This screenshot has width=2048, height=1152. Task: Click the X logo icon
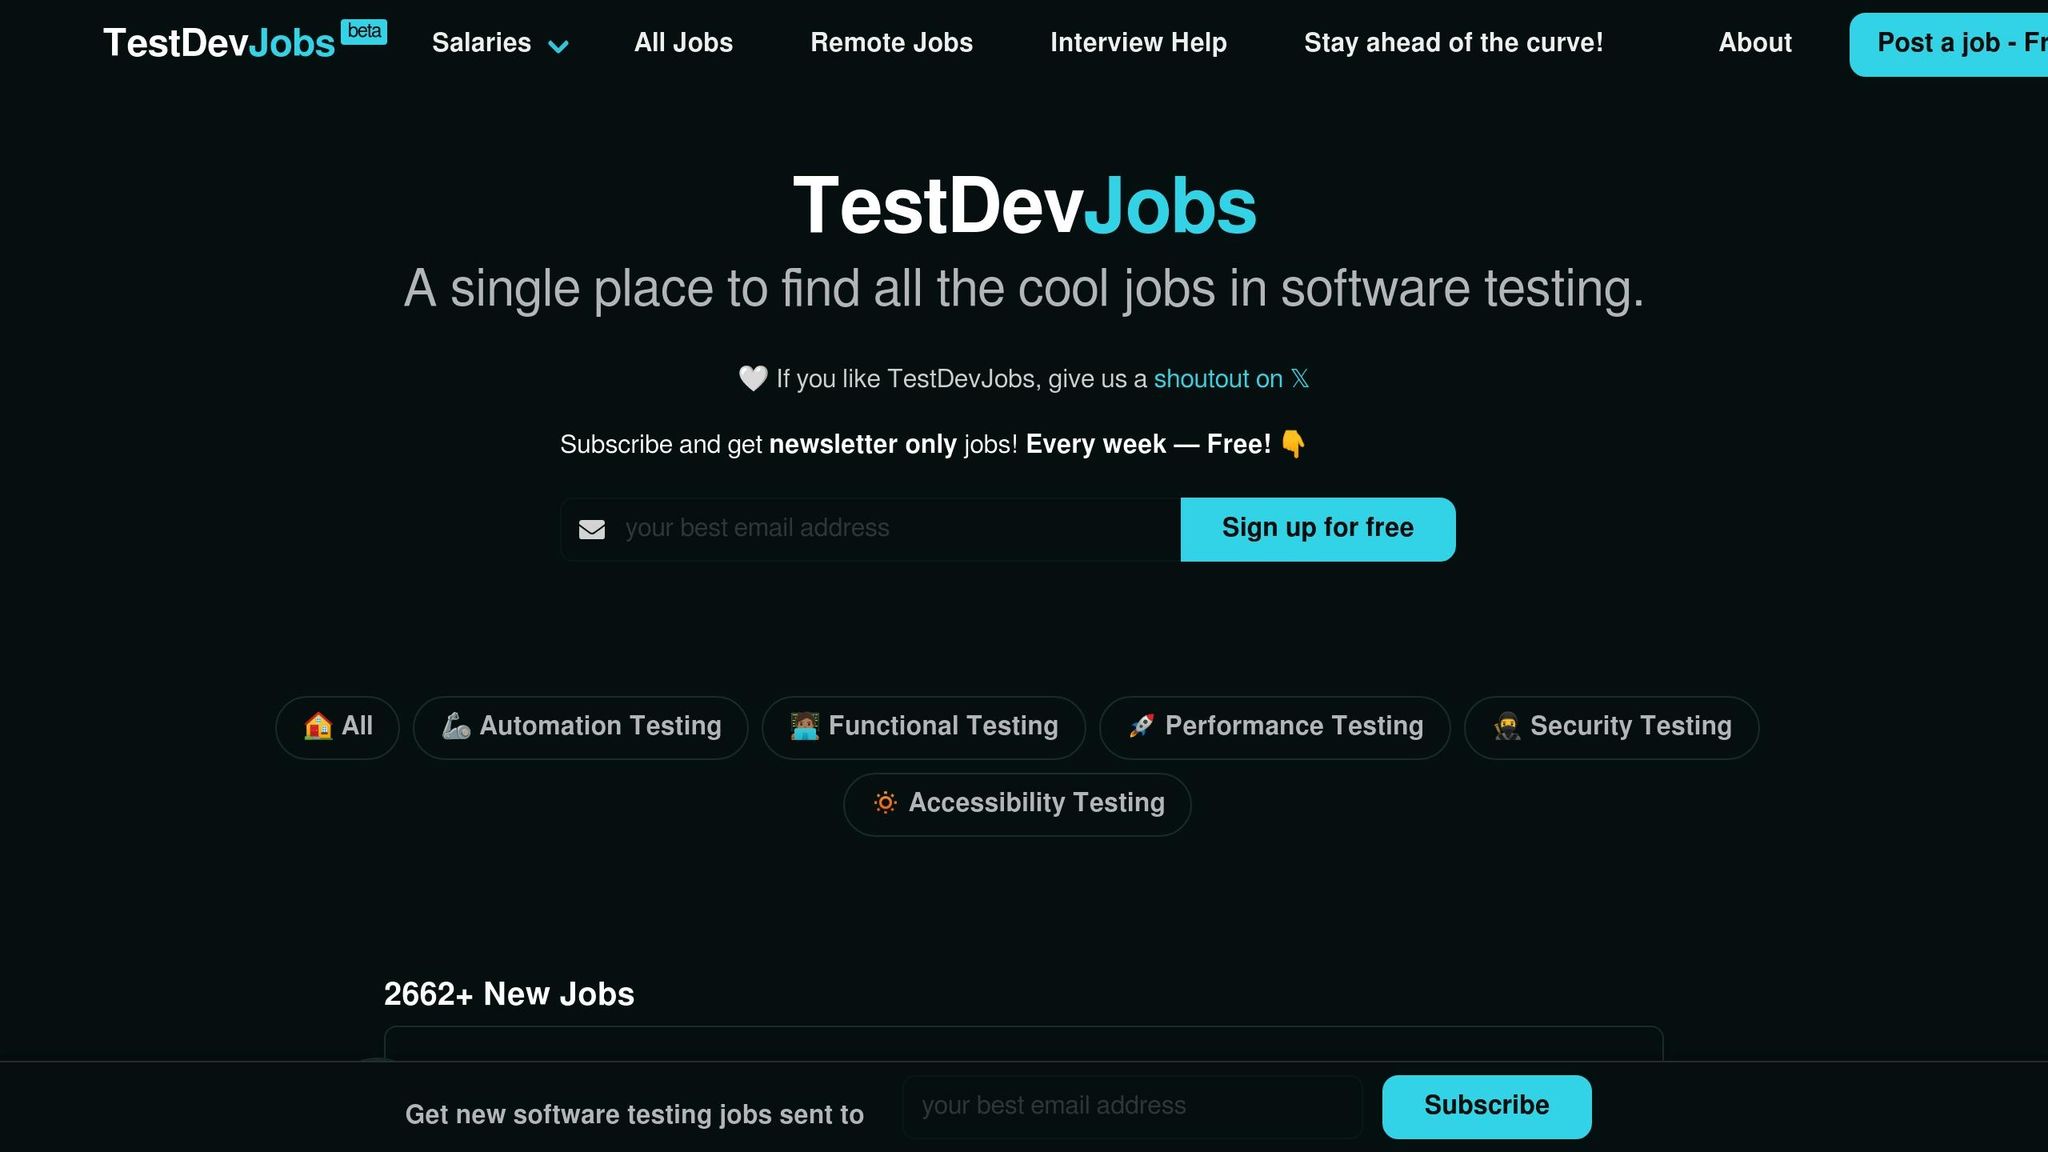1299,378
